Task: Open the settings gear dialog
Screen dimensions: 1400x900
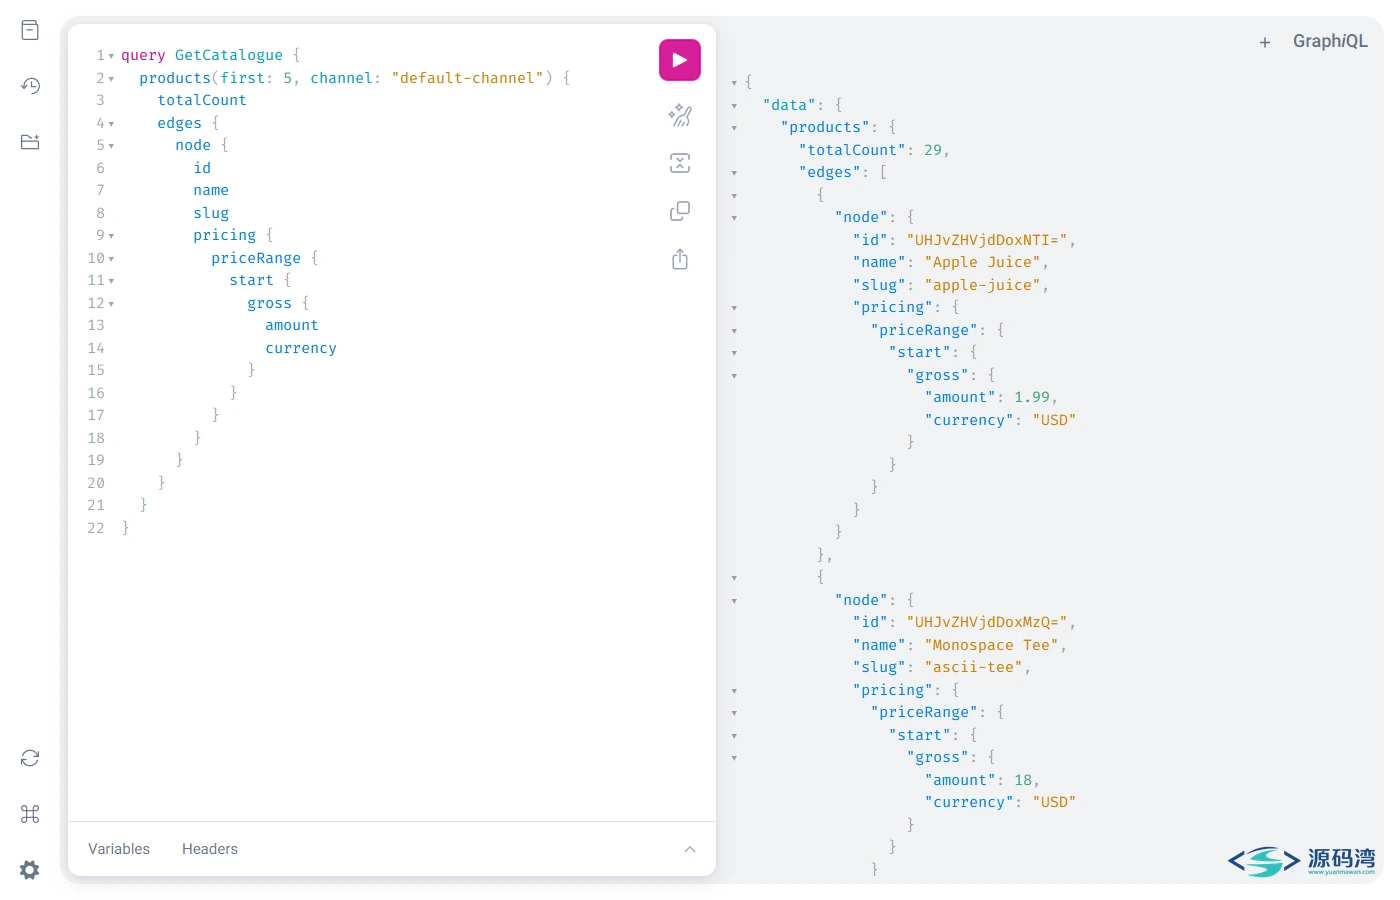Action: pyautogui.click(x=30, y=870)
